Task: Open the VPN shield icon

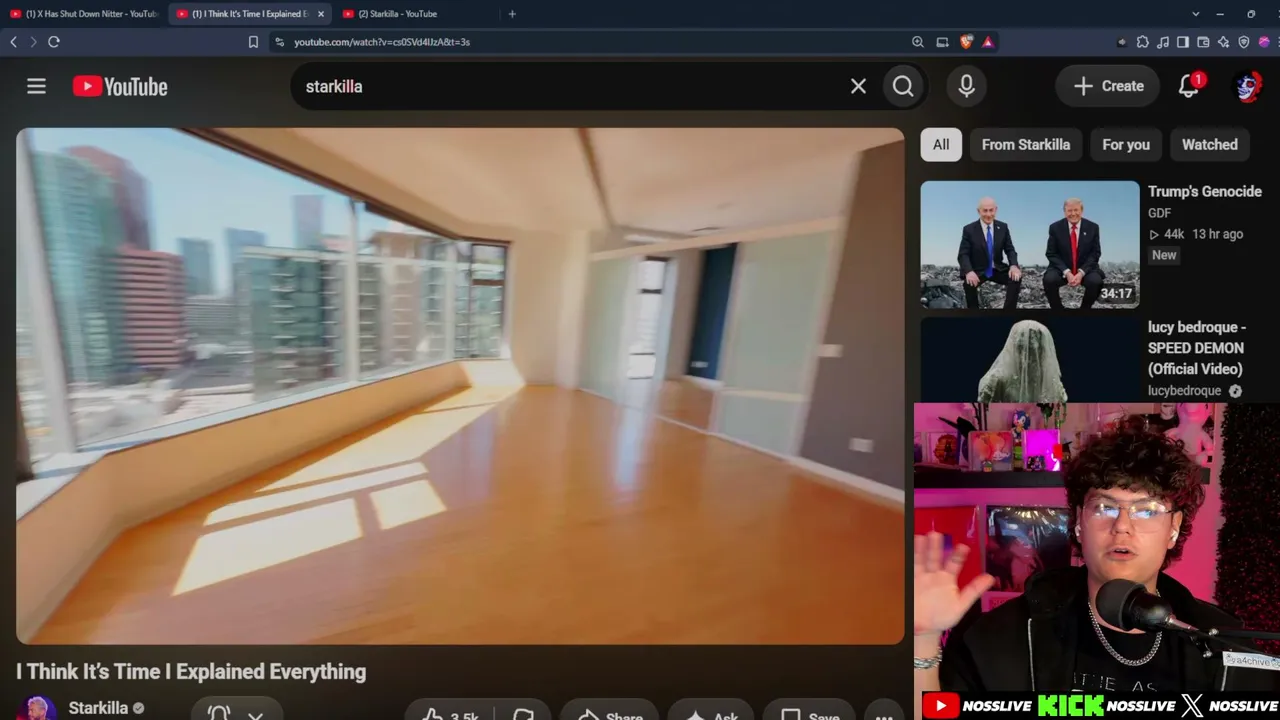Action: 1244,42
